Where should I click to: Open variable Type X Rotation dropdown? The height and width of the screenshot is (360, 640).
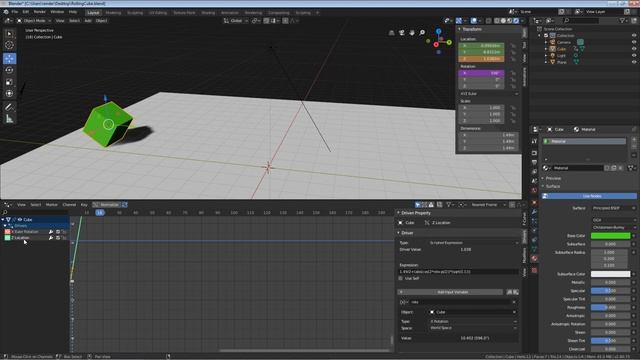pos(473,321)
